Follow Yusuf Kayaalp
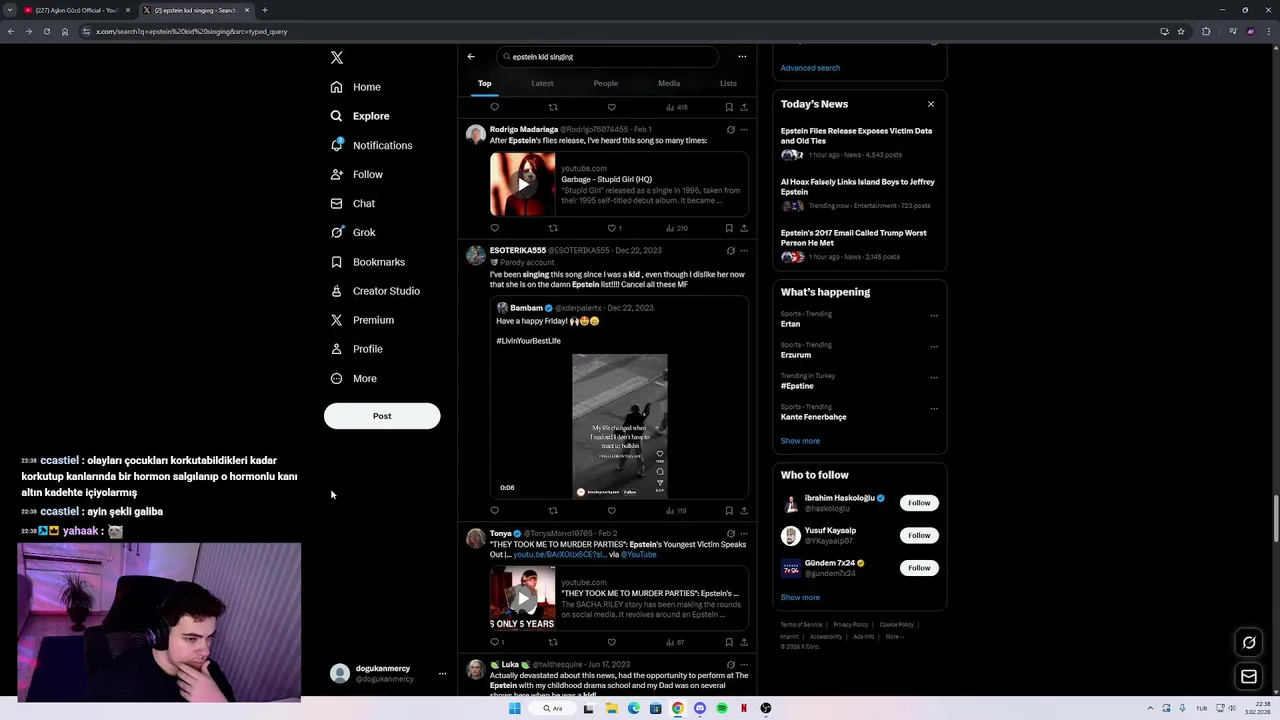Viewport: 1280px width, 720px height. tap(919, 535)
